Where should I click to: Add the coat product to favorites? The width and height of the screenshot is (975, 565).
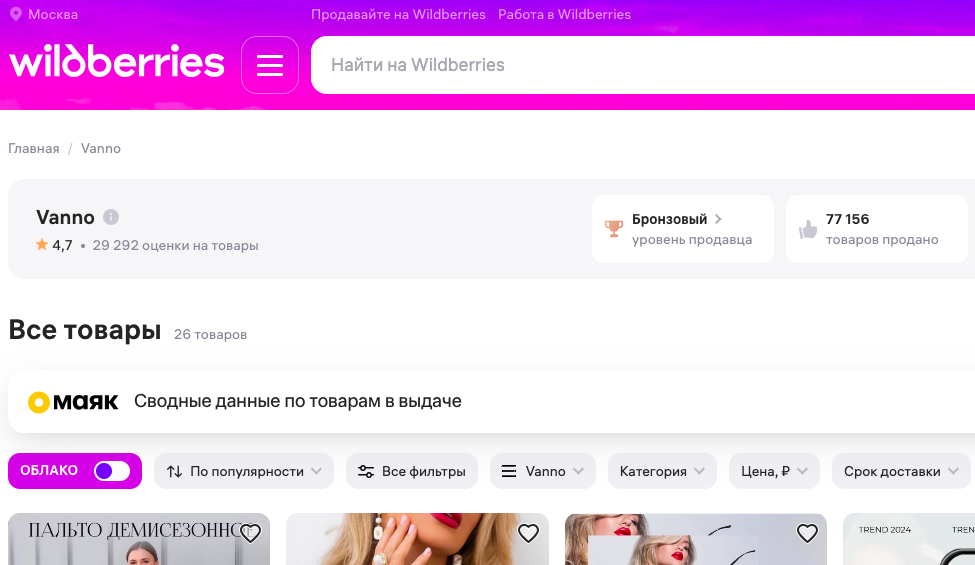pos(250,534)
